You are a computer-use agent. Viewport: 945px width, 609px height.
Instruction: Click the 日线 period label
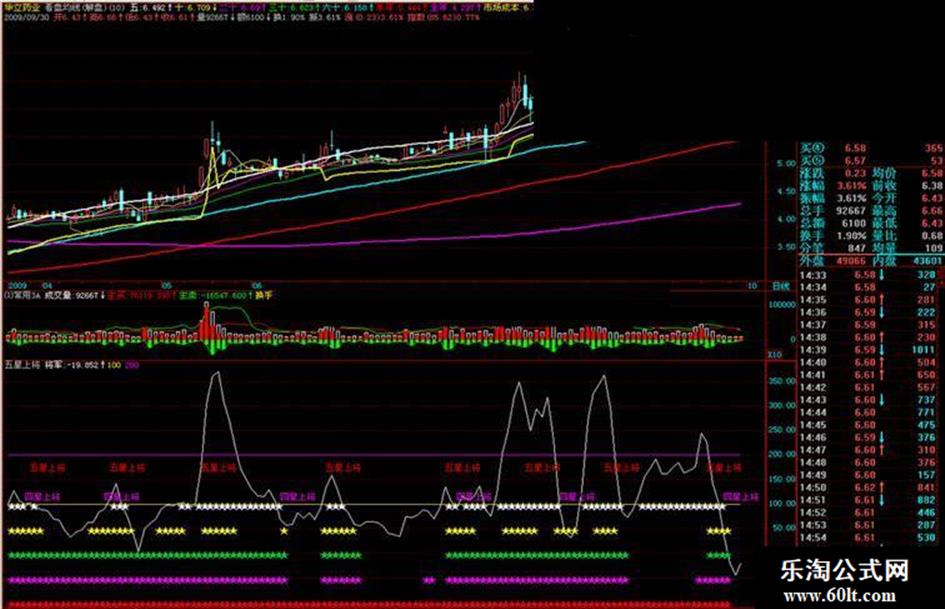point(781,286)
